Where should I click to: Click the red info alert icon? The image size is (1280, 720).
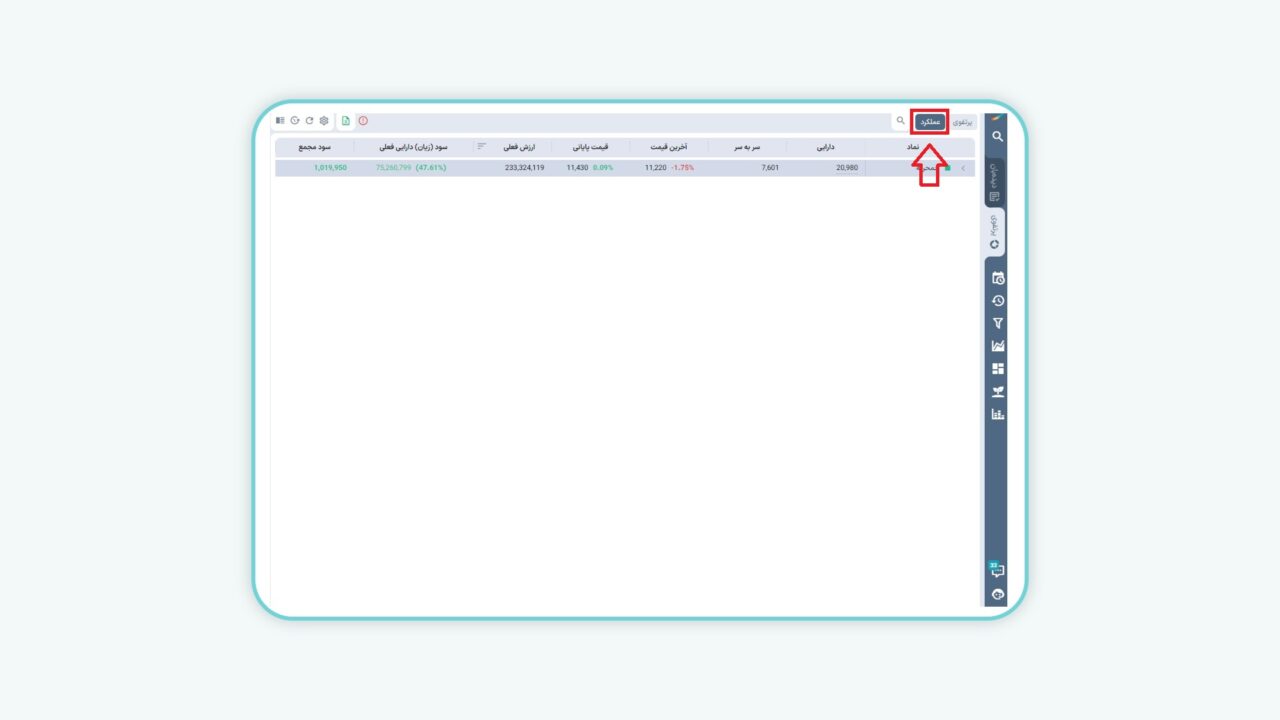[x=363, y=121]
